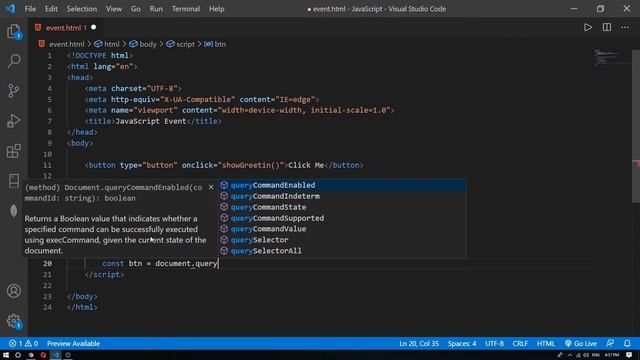The width and height of the screenshot is (640, 360).
Task: Open the Source Control view
Action: point(13,91)
